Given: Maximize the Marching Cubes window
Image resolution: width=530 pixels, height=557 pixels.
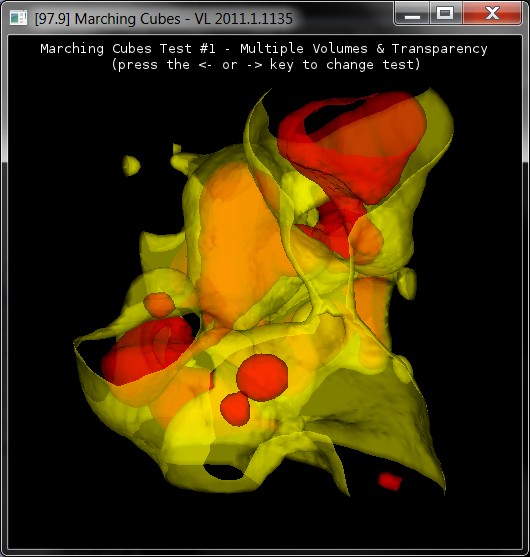Looking at the screenshot, I should click(x=445, y=13).
